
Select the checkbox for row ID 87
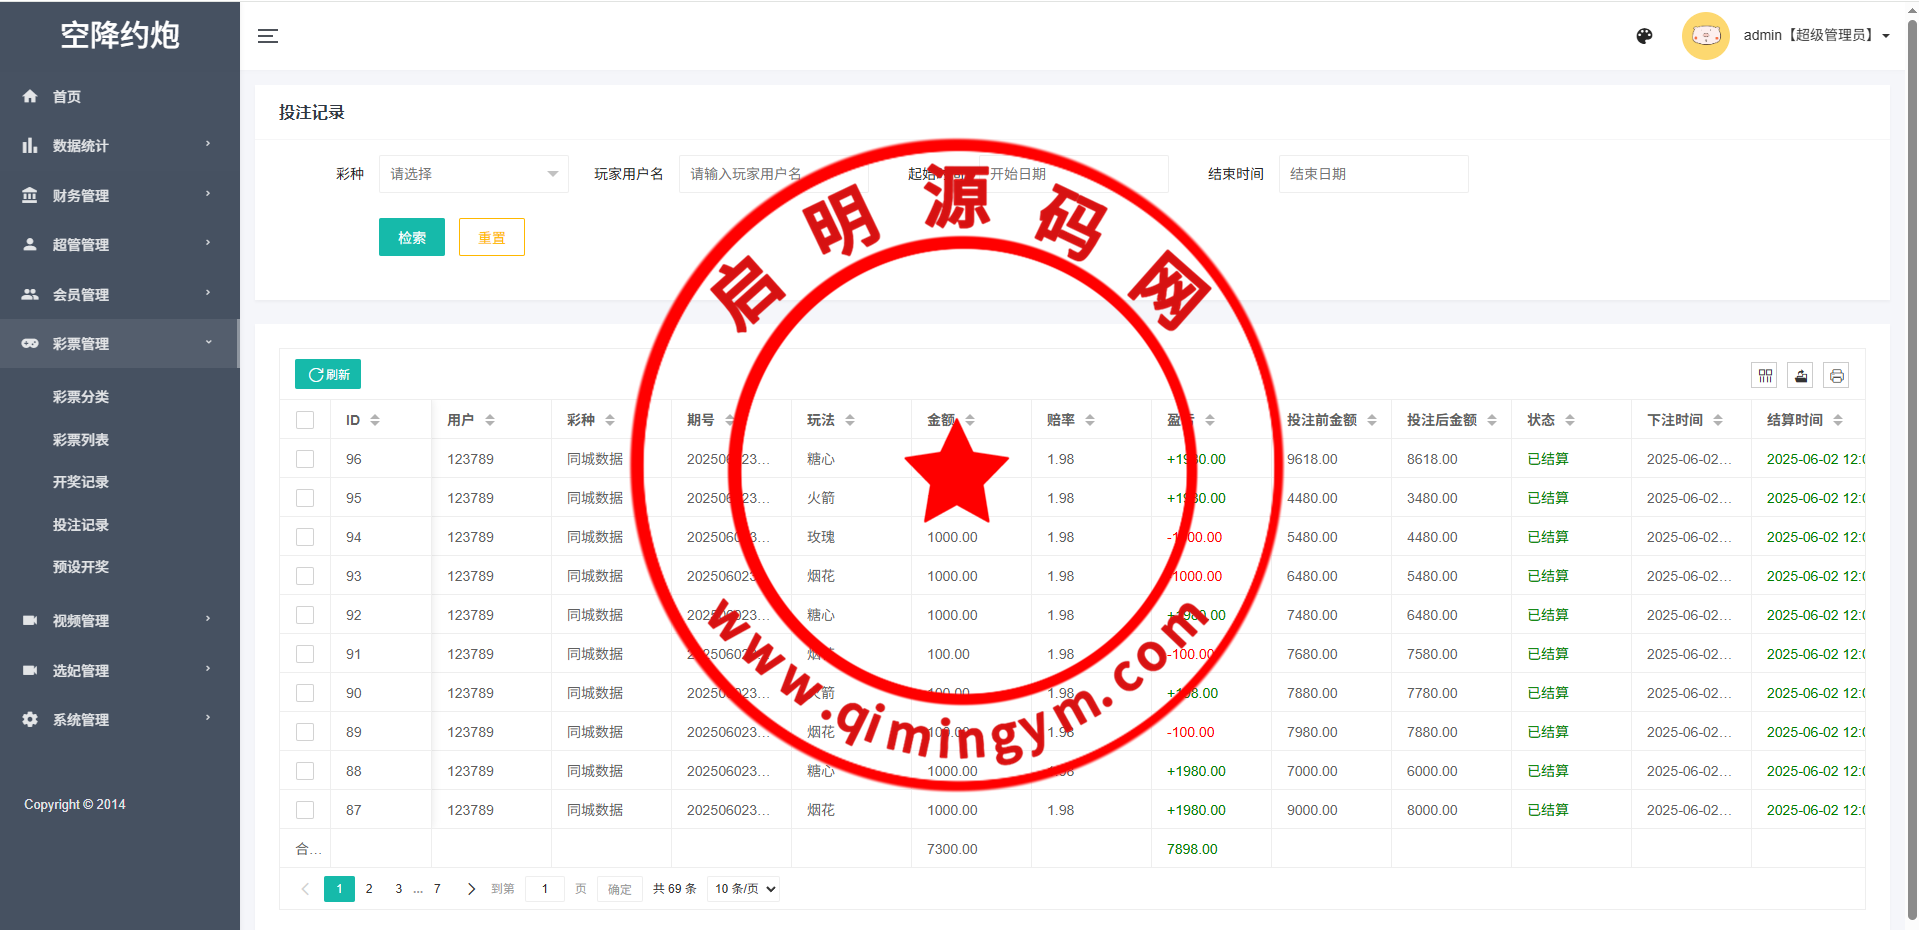click(x=305, y=810)
